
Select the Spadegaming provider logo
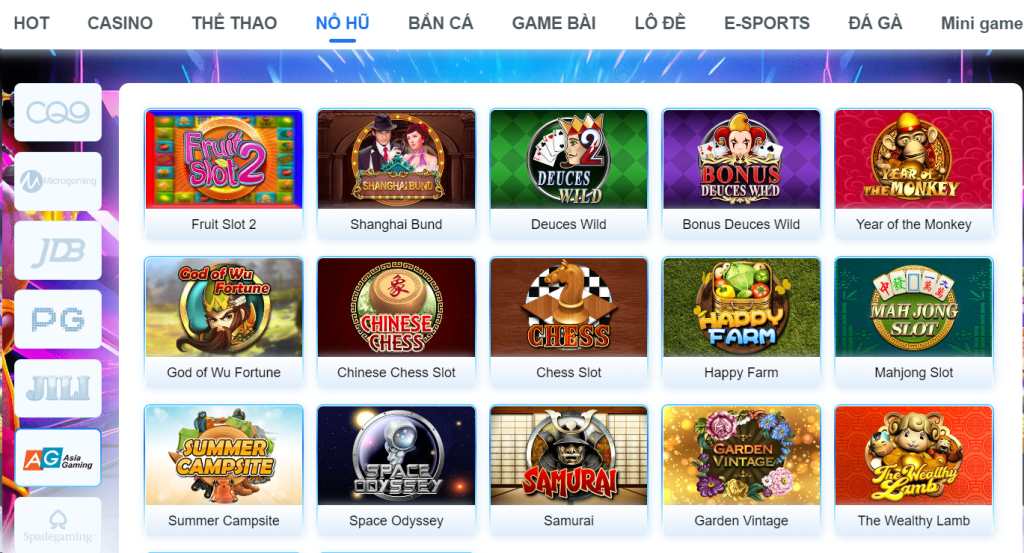click(x=58, y=525)
